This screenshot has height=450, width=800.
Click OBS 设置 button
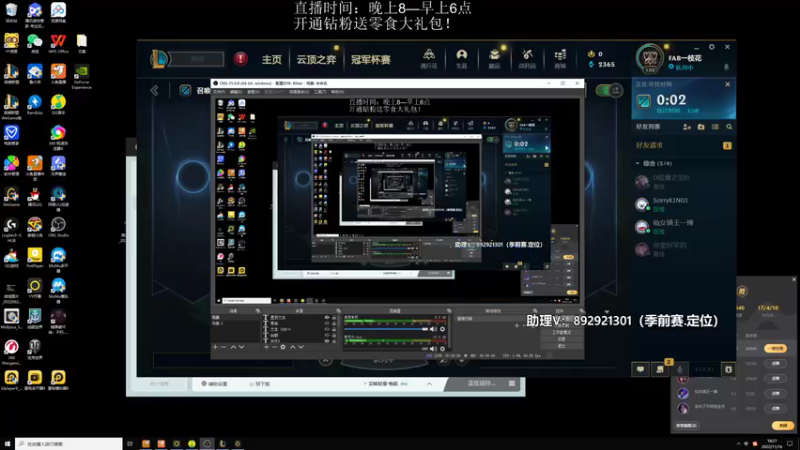[x=561, y=339]
